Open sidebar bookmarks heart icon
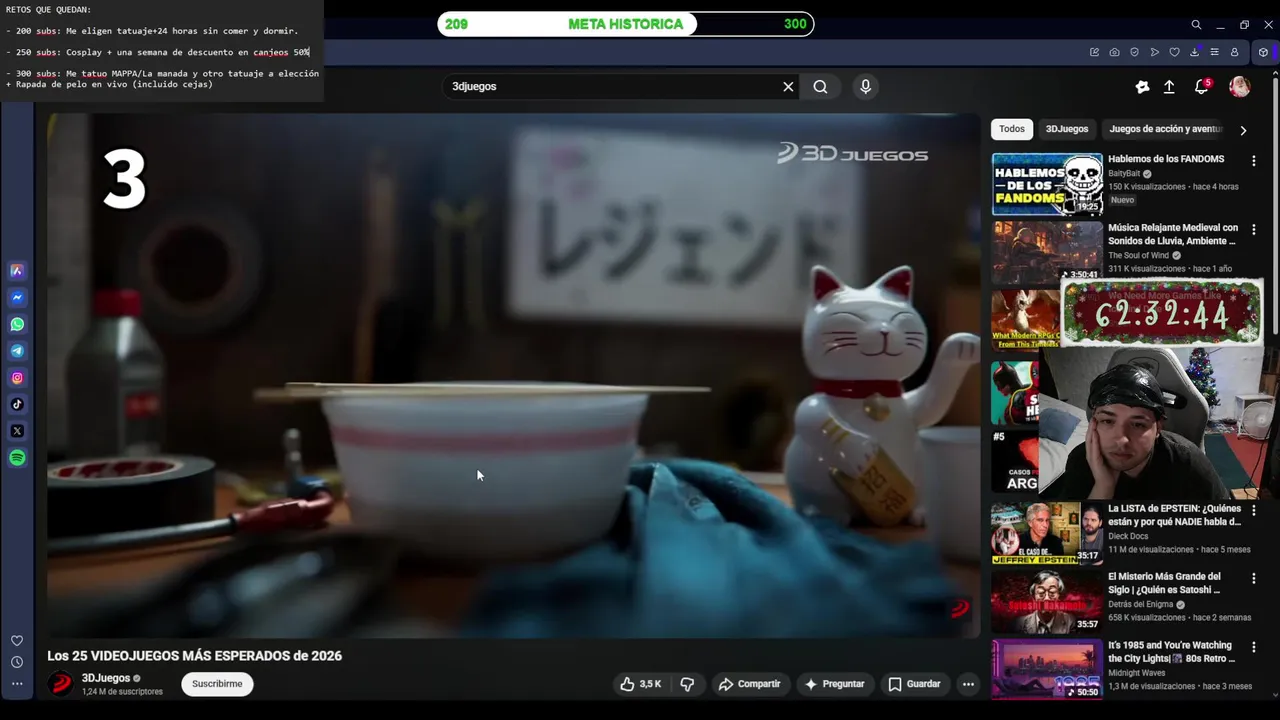The height and width of the screenshot is (720, 1280). point(17,641)
